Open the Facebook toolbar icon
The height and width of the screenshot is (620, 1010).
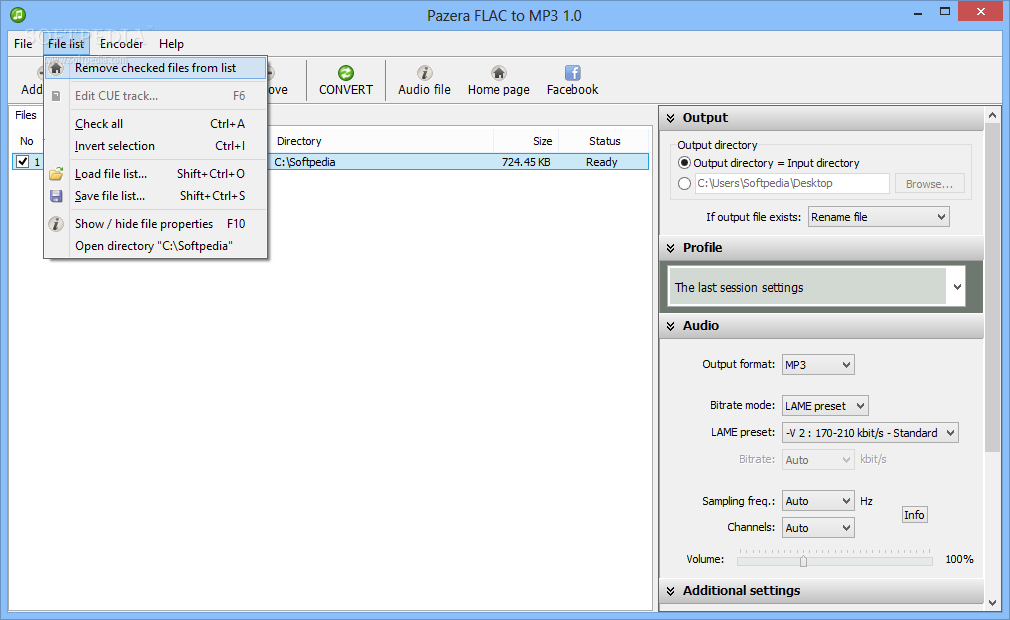(573, 73)
